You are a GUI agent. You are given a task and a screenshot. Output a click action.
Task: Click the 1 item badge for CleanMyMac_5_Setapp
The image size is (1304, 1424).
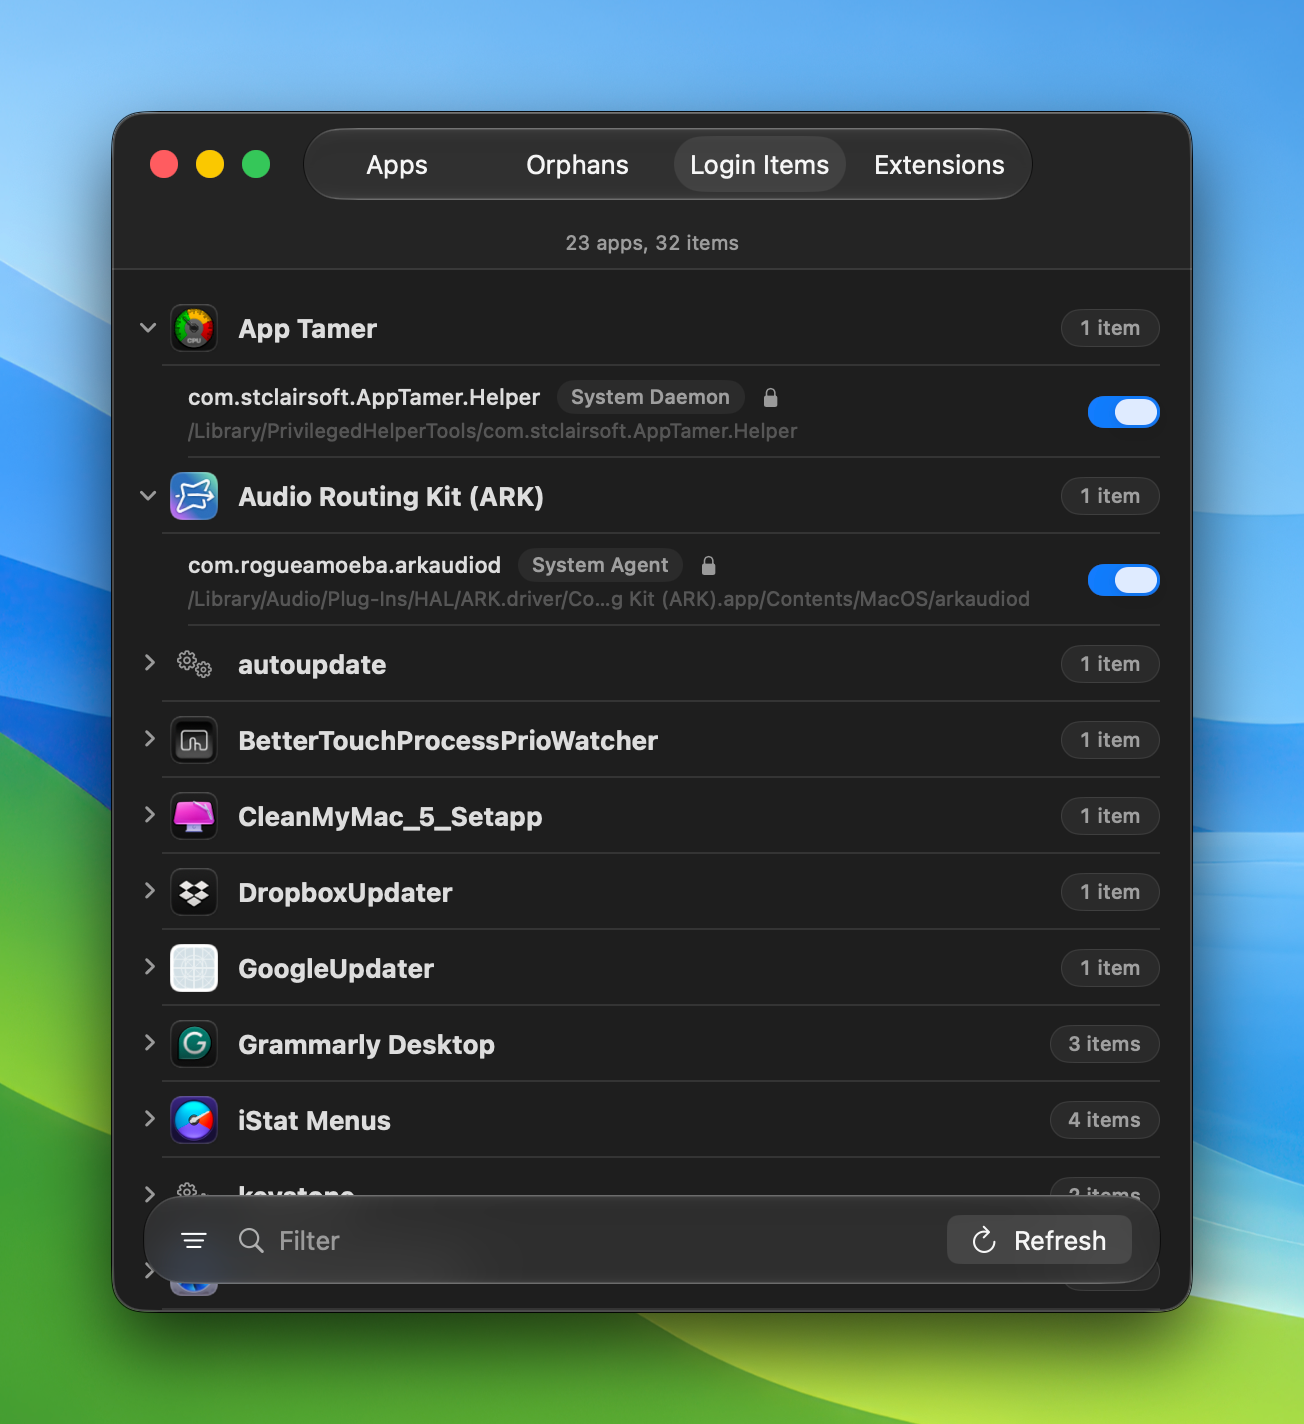pyautogui.click(x=1110, y=816)
